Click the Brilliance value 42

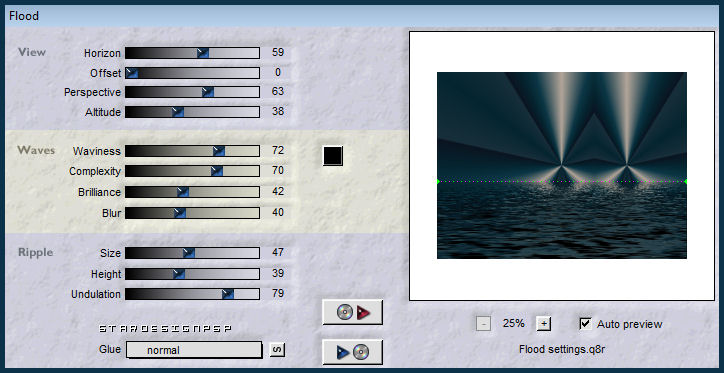point(278,191)
